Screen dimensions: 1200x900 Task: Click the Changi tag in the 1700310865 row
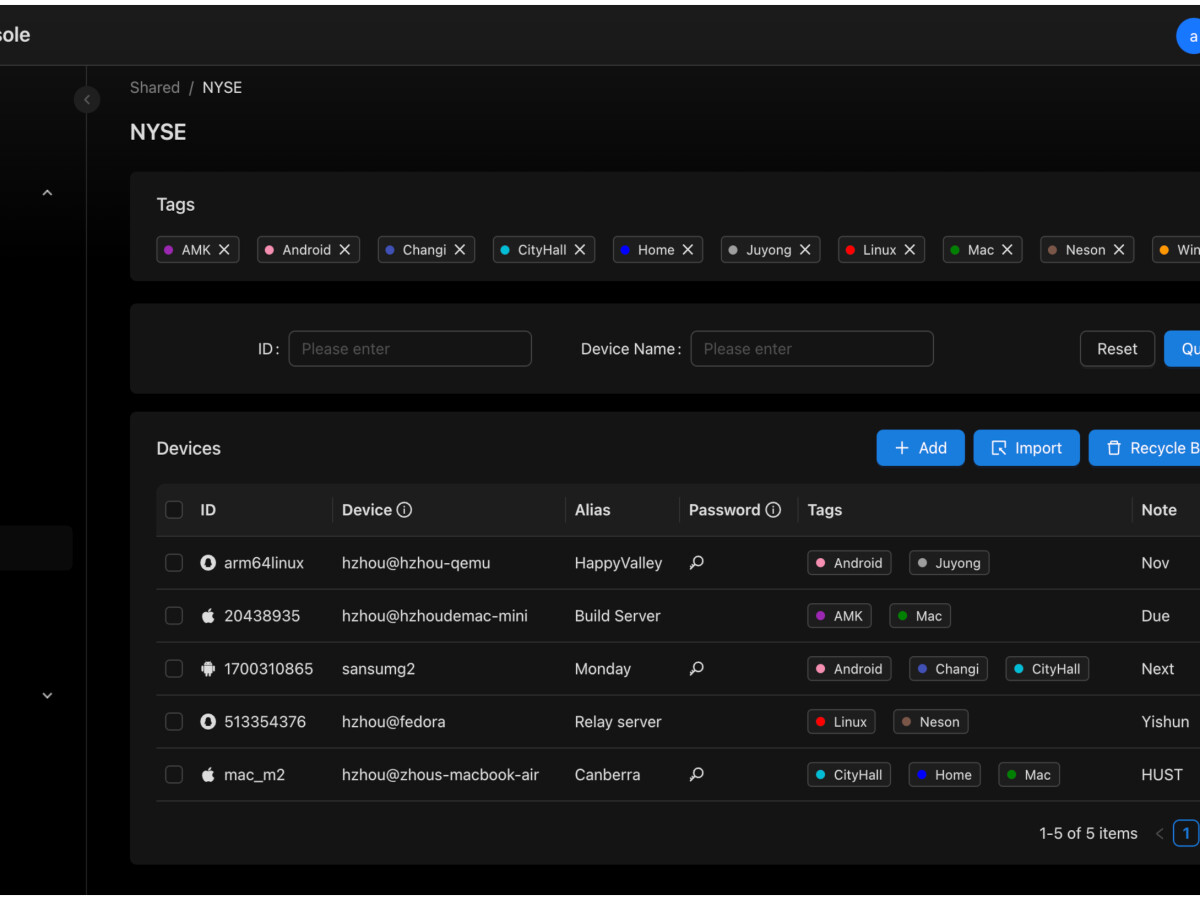point(948,669)
